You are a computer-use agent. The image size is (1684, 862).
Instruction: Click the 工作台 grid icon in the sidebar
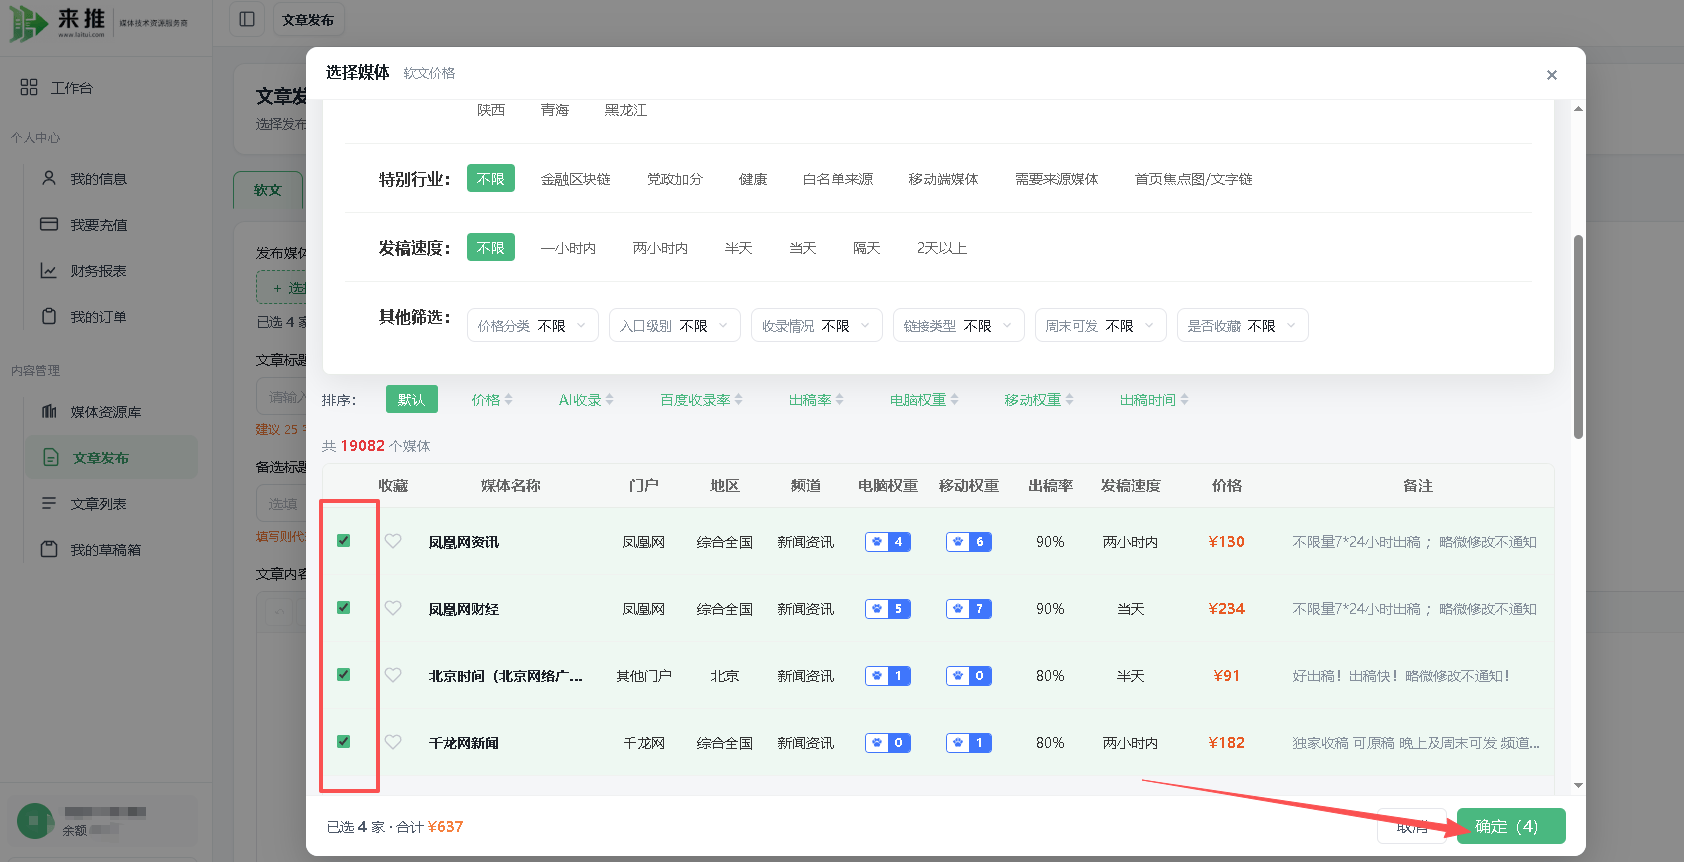click(29, 87)
